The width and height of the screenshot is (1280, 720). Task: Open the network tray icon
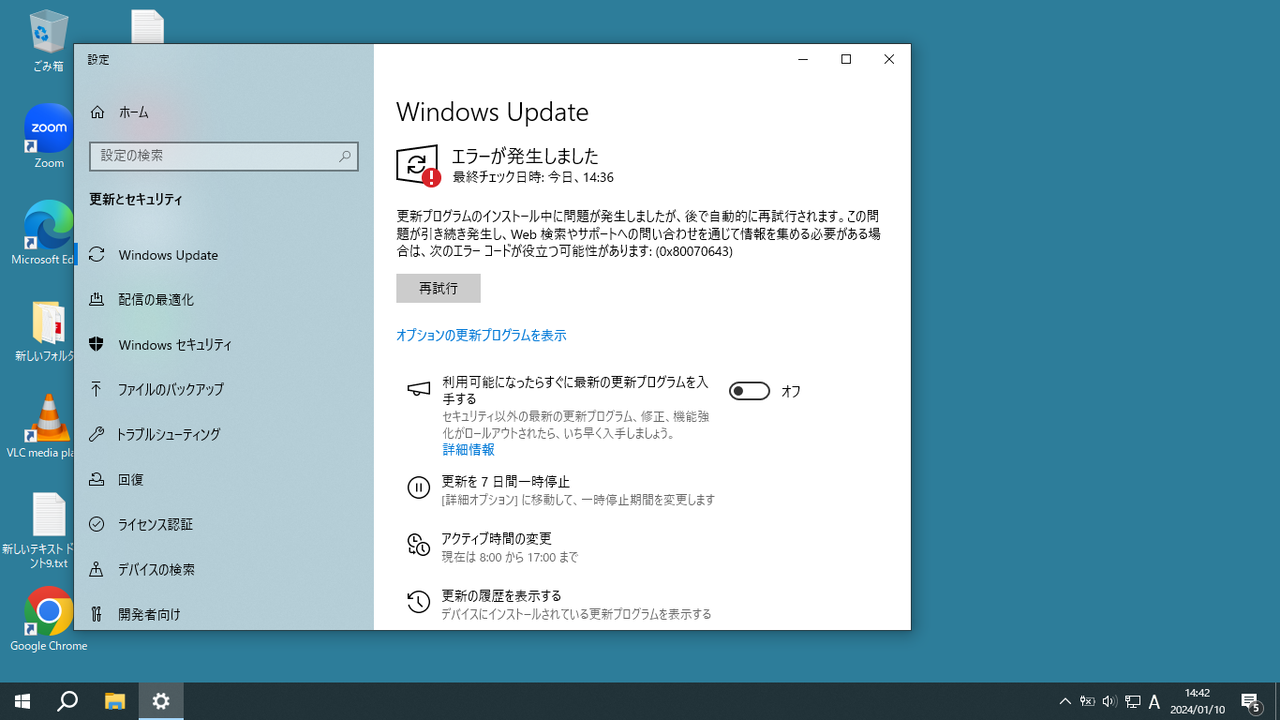point(1132,702)
